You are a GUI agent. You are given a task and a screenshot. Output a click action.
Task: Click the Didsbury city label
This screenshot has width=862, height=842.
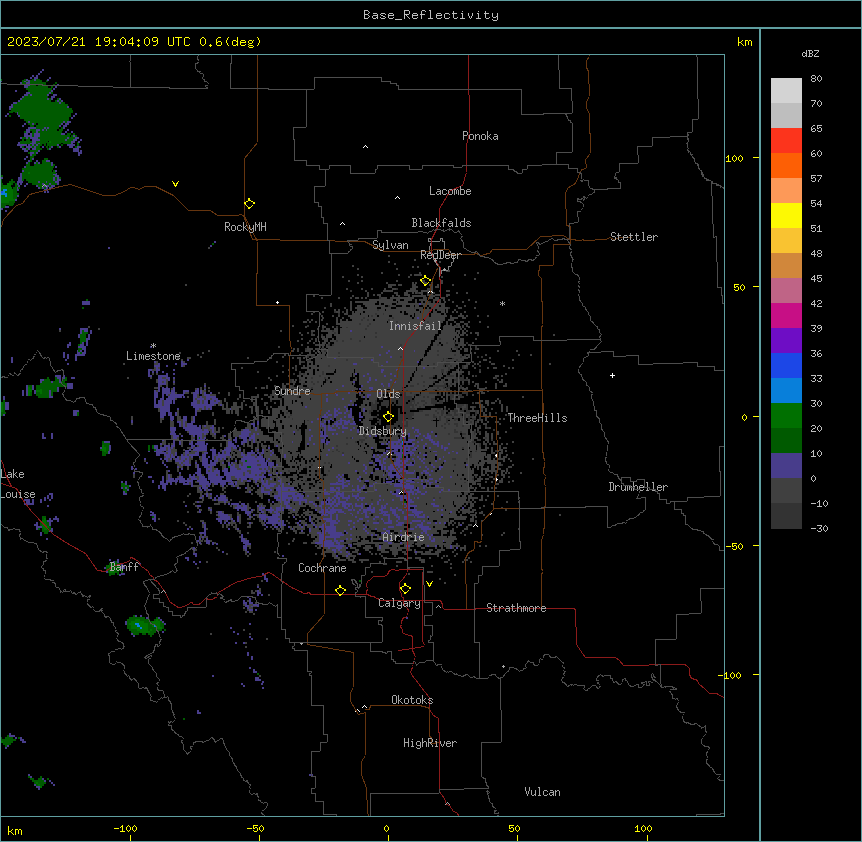tap(383, 431)
